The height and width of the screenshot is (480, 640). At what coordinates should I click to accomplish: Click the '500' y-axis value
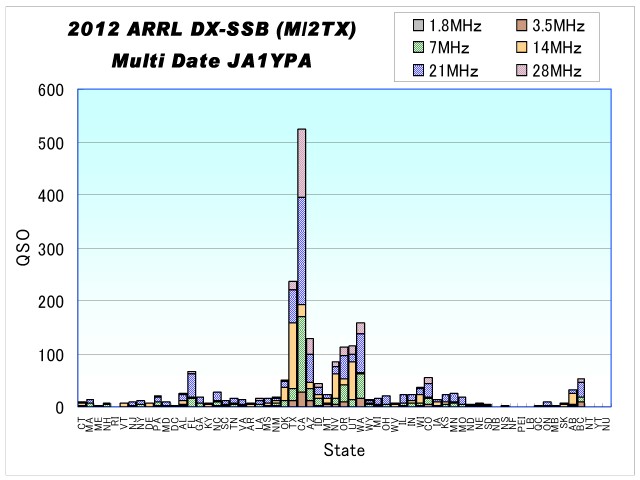pyautogui.click(x=51, y=143)
